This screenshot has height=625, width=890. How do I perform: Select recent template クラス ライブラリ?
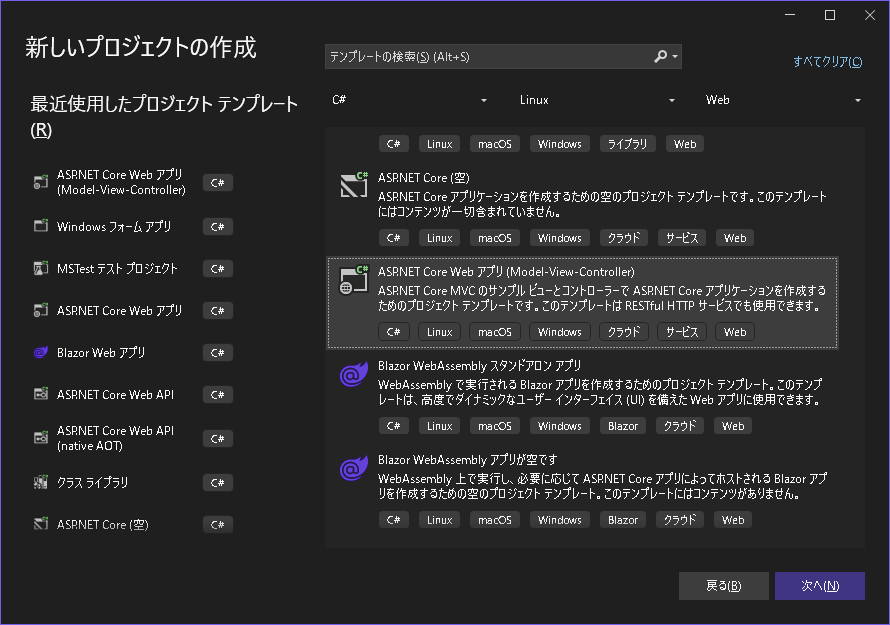pyautogui.click(x=133, y=483)
